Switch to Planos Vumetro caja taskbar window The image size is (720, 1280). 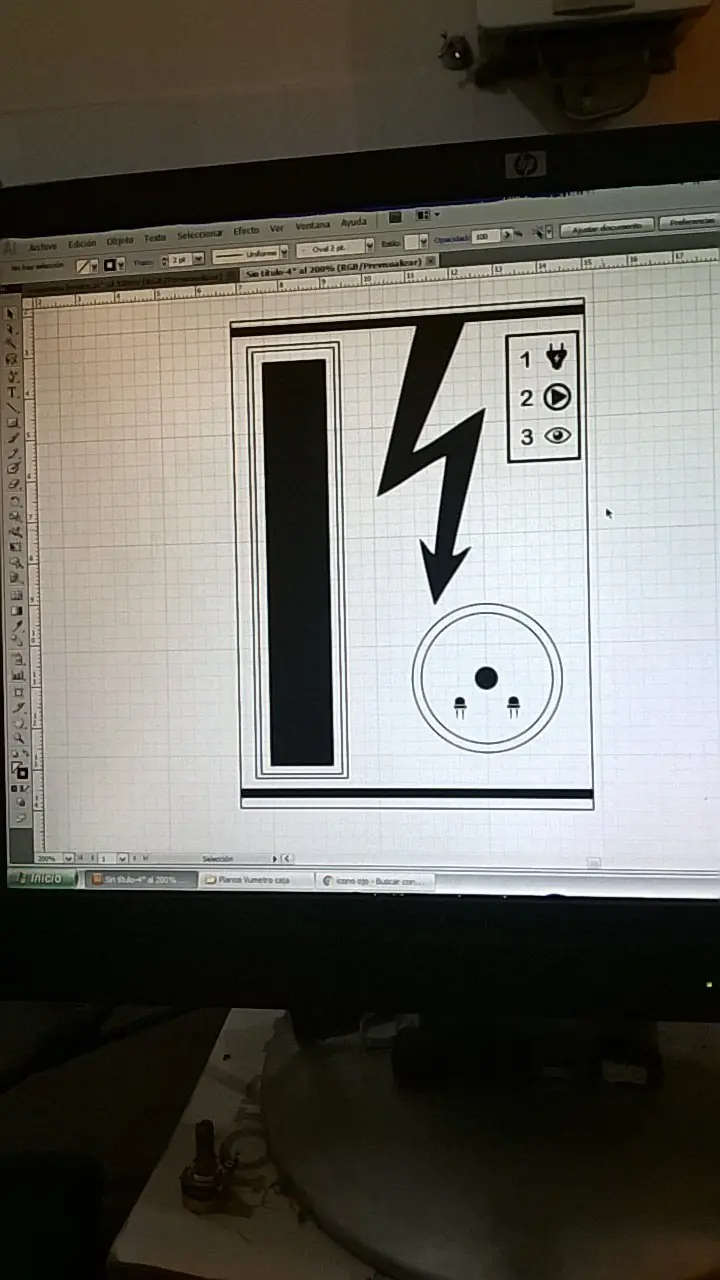(255, 880)
